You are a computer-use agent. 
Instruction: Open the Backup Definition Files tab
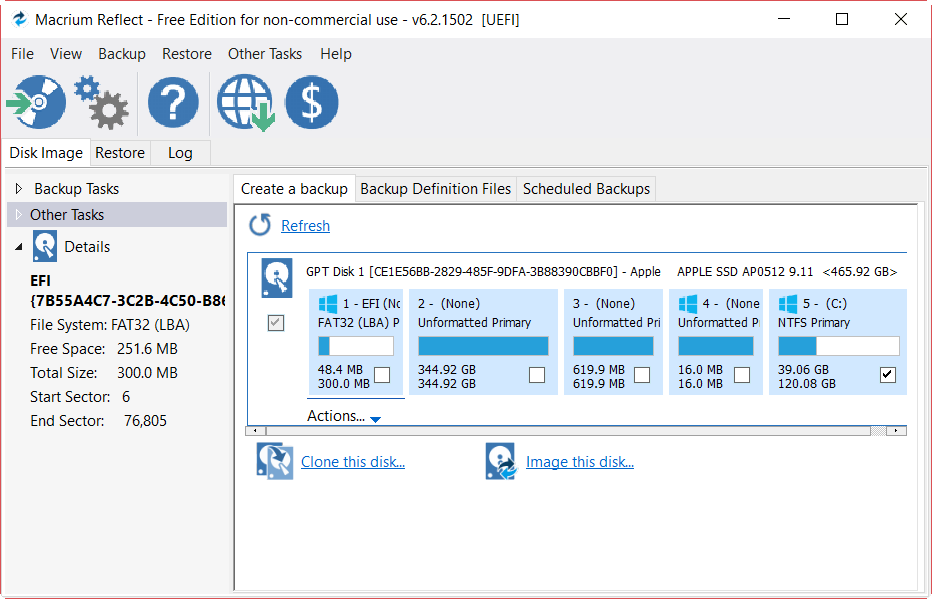(436, 189)
